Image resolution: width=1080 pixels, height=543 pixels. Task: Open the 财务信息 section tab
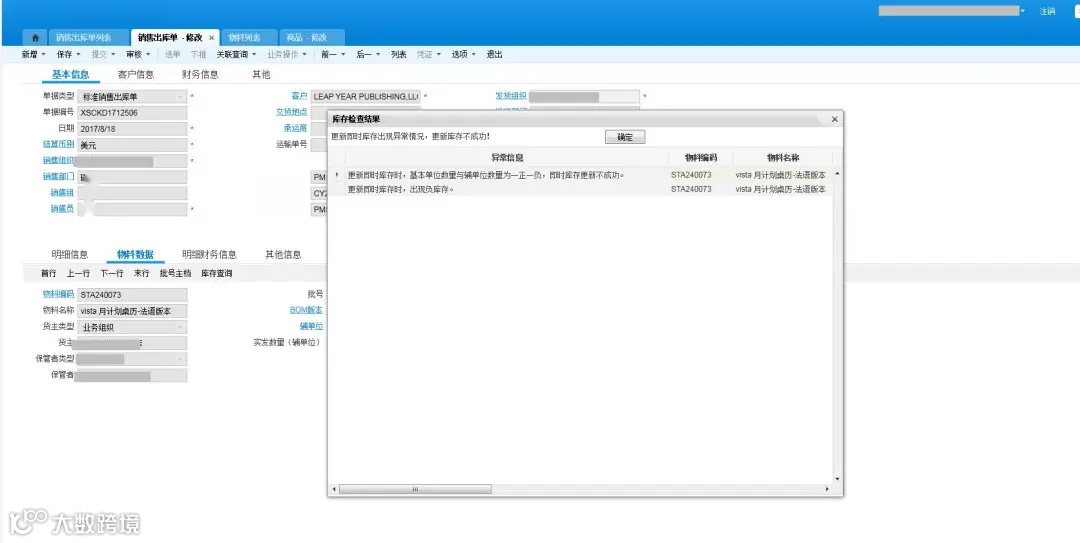(x=200, y=74)
